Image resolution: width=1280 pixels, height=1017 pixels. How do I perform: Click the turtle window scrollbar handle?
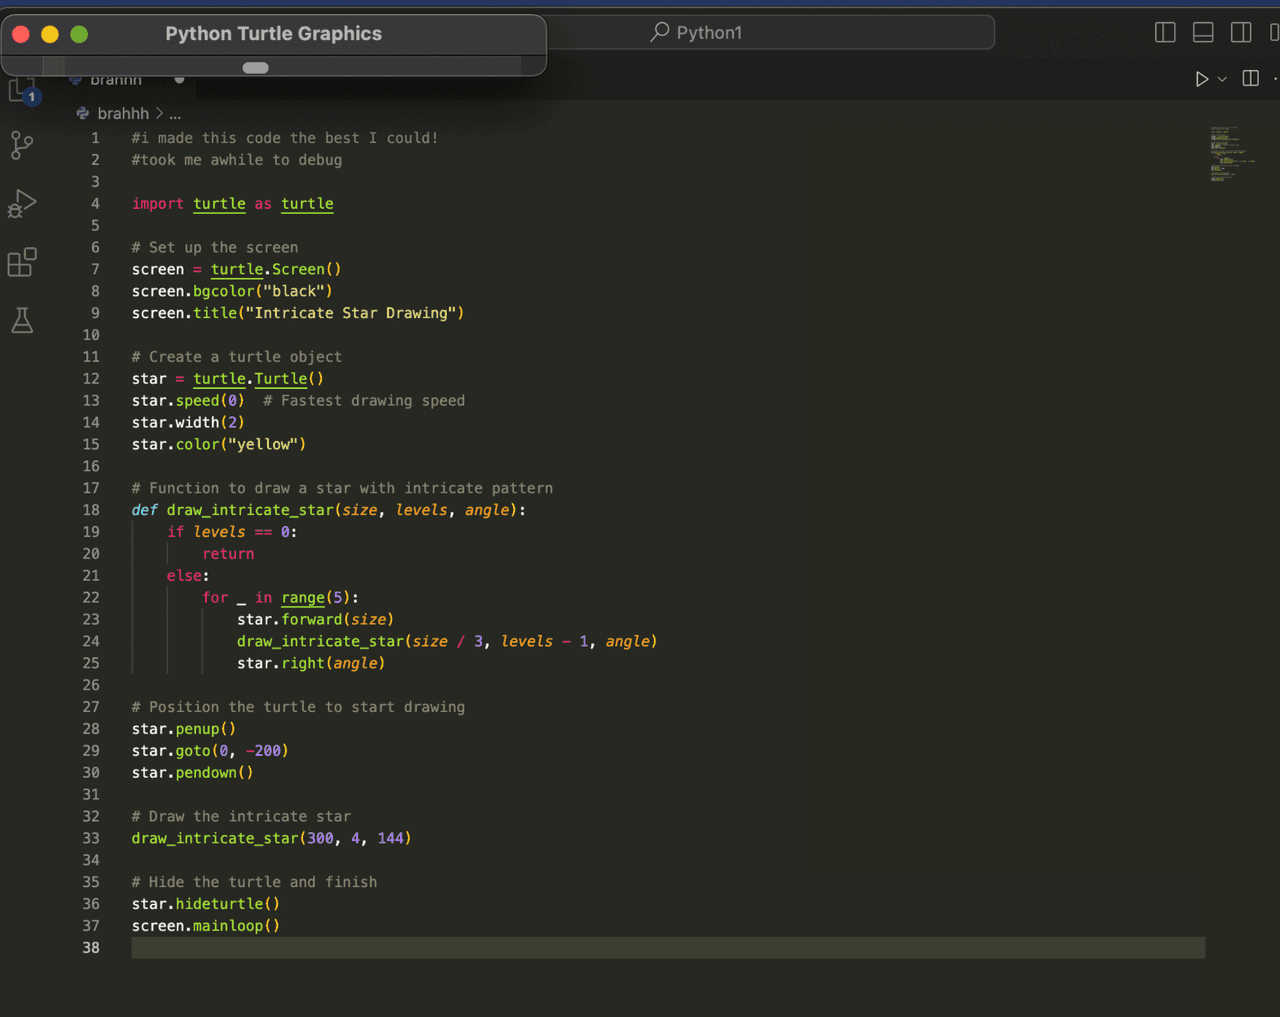[256, 68]
